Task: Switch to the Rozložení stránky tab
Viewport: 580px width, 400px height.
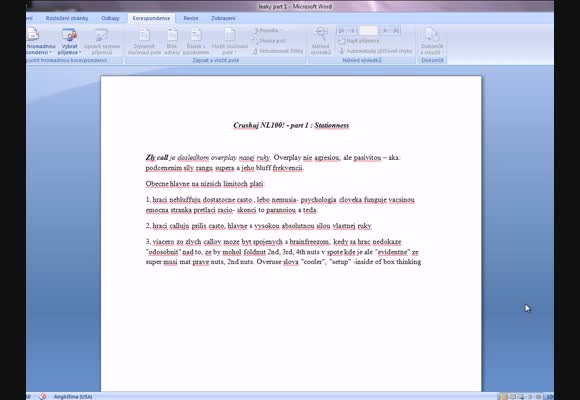Action: point(67,18)
